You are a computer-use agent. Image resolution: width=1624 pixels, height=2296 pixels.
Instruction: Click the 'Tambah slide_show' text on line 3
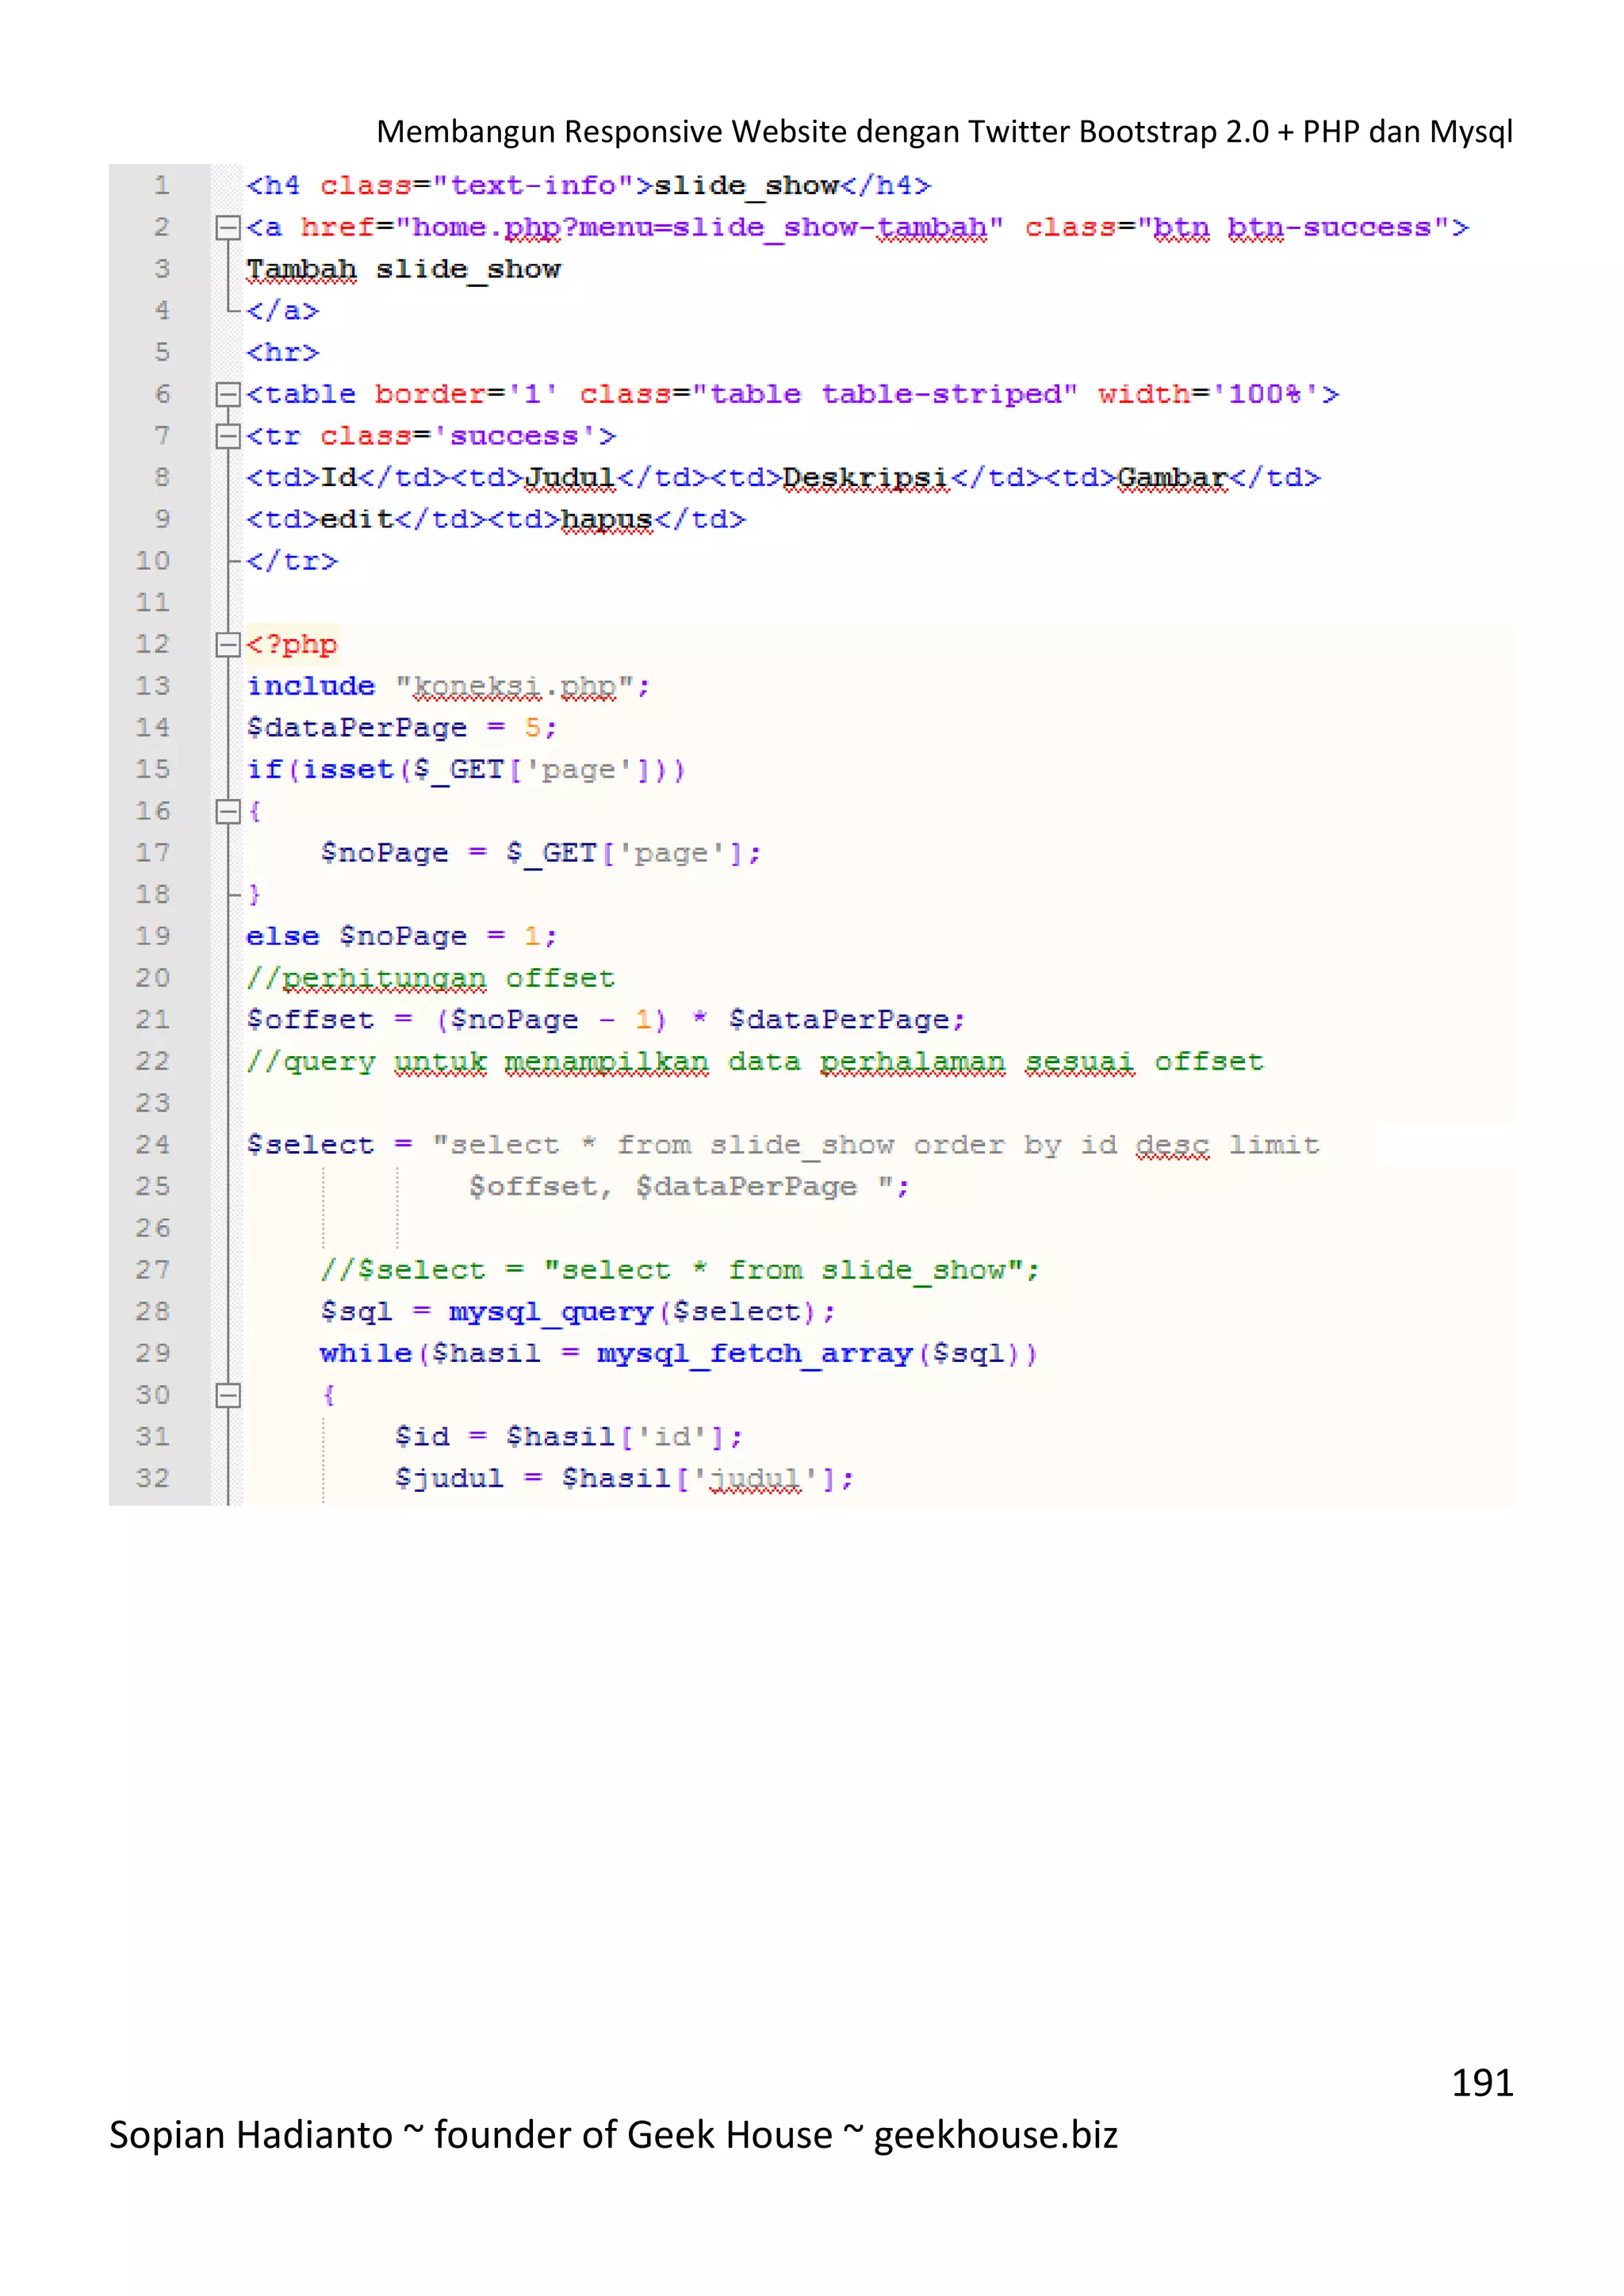[x=404, y=270]
